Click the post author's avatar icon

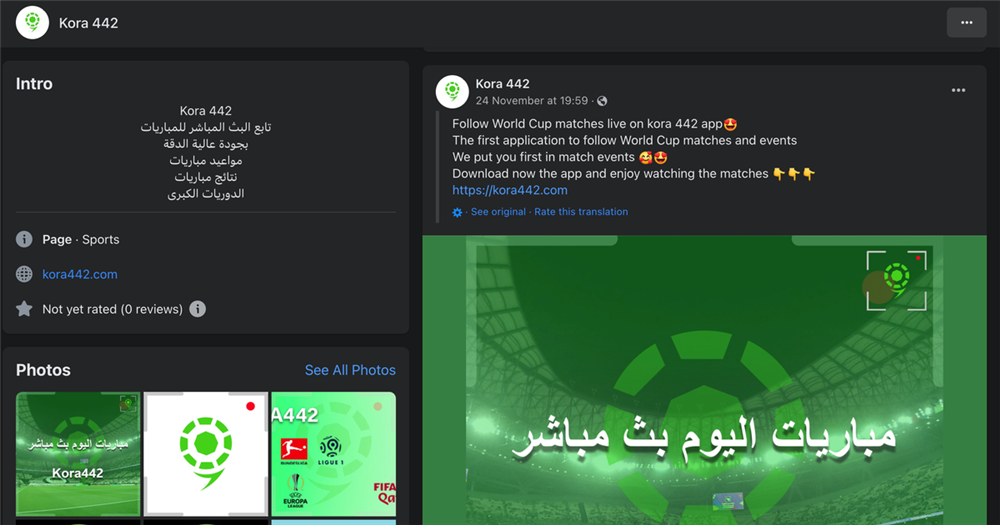click(x=452, y=92)
